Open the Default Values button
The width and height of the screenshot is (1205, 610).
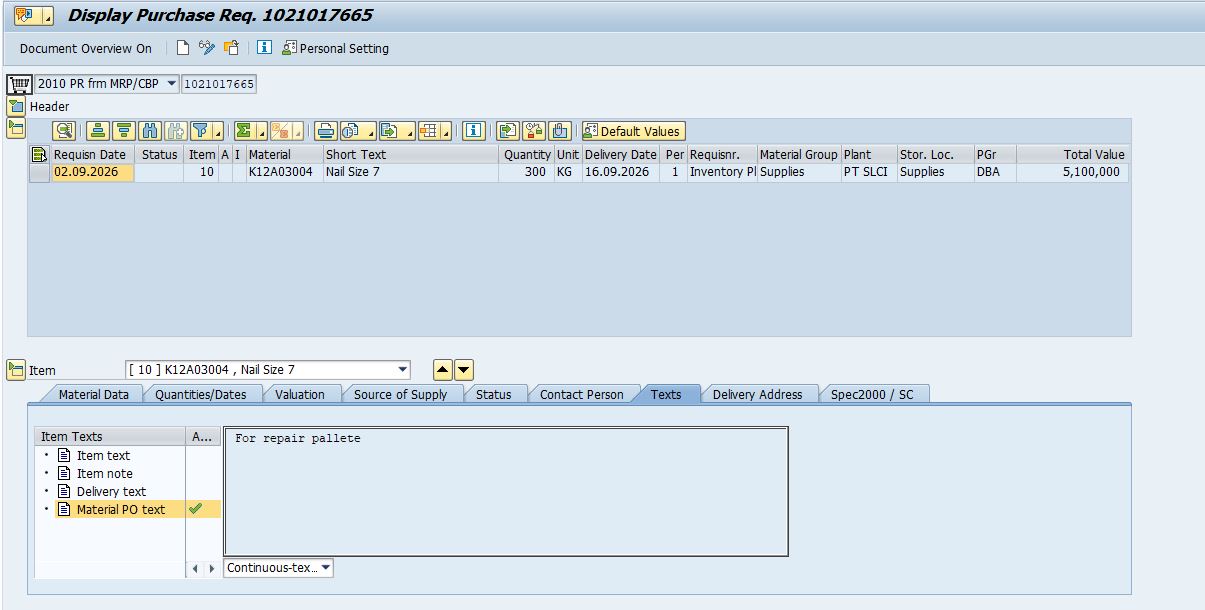[x=633, y=131]
